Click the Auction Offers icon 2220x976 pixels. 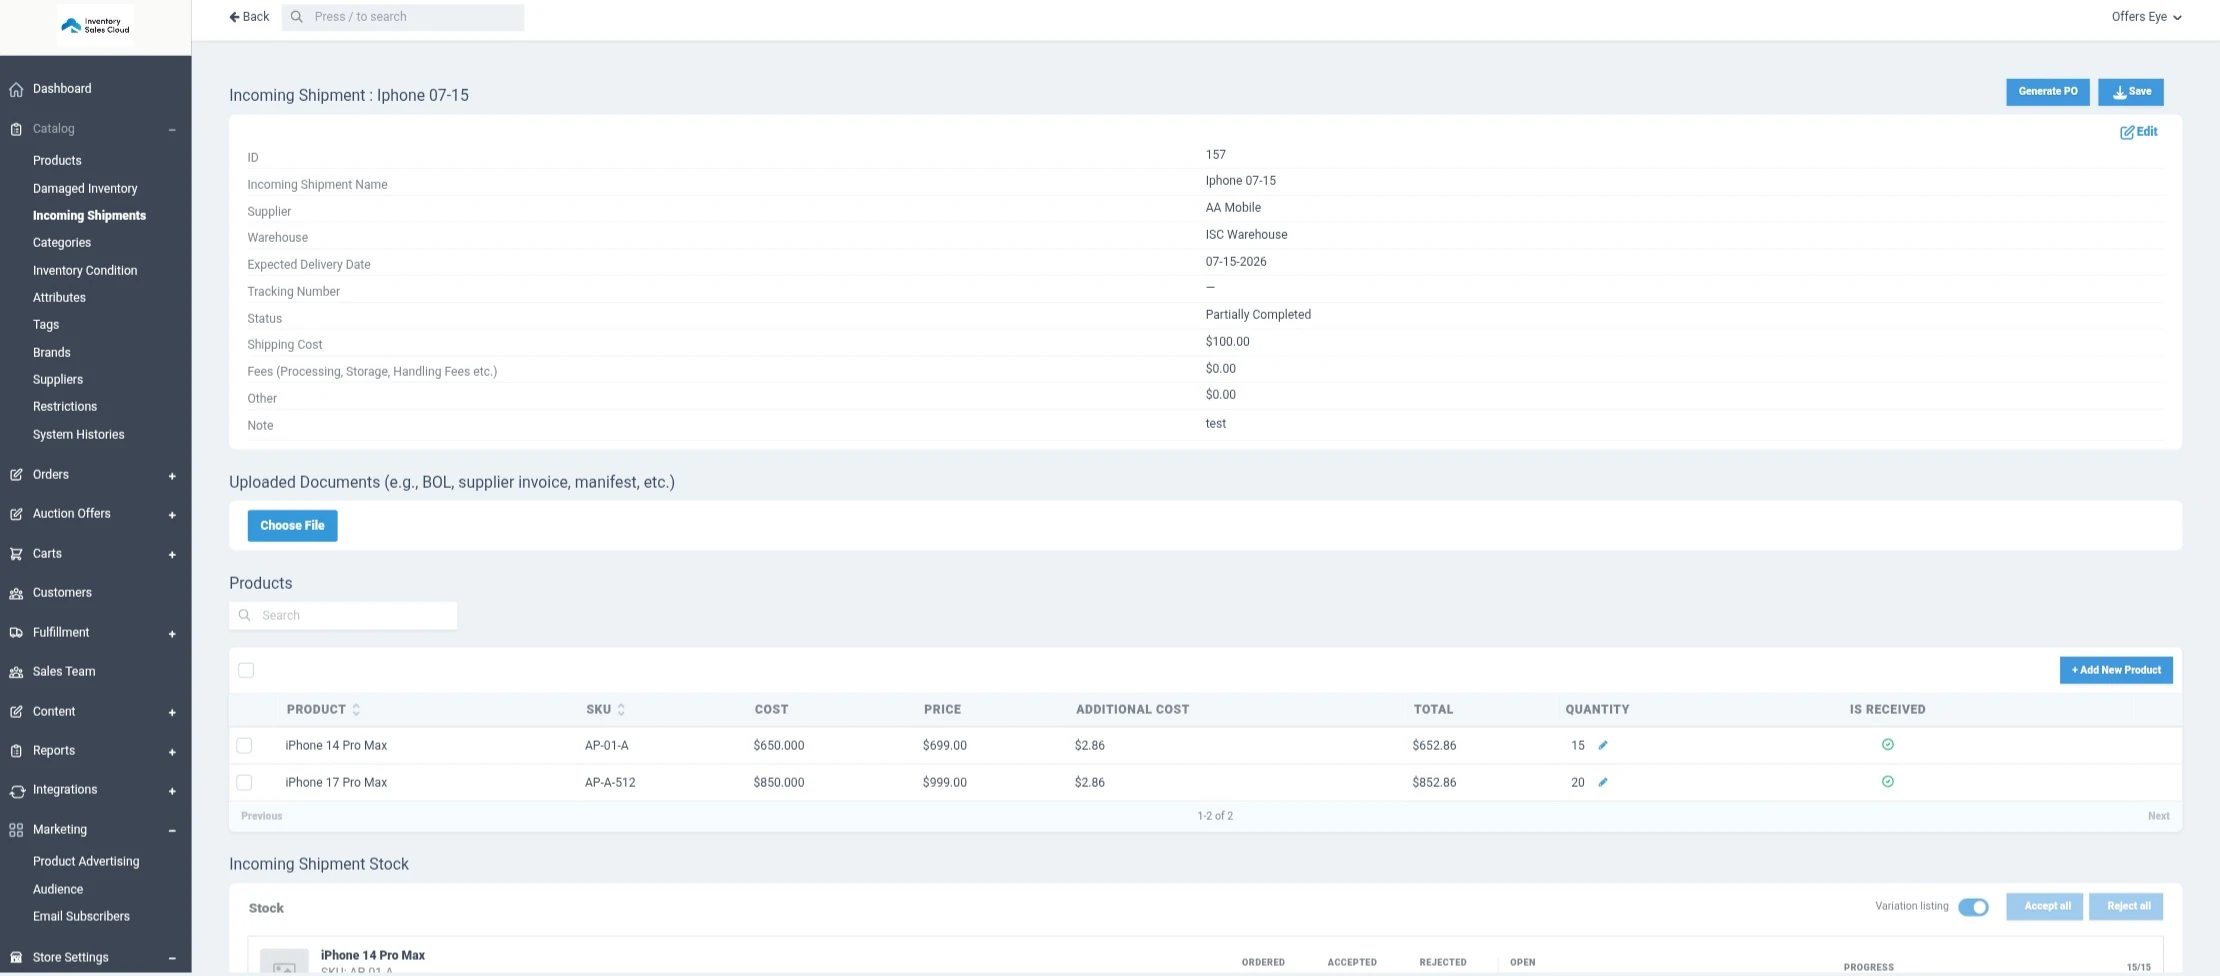(16, 514)
